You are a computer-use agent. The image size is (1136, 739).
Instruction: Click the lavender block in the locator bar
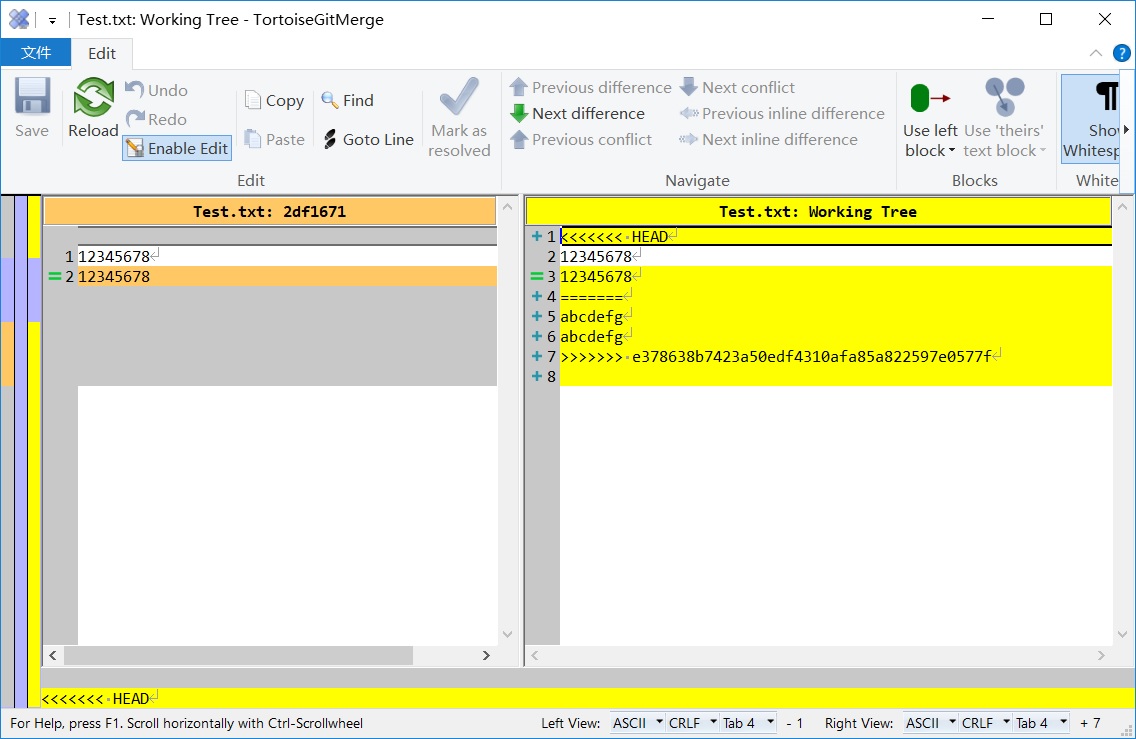7,290
